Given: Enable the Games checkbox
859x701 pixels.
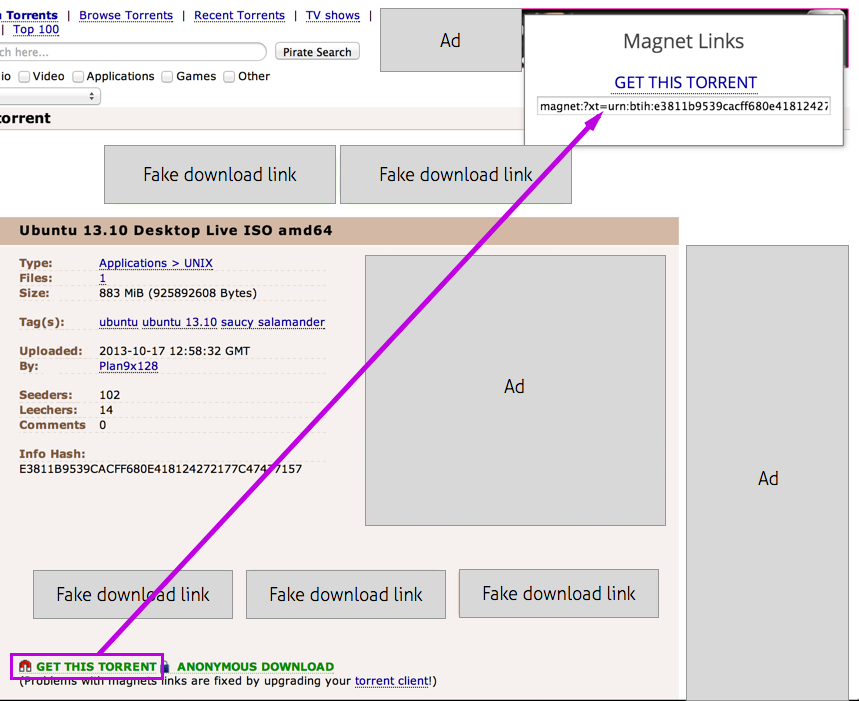Looking at the screenshot, I should 167,77.
